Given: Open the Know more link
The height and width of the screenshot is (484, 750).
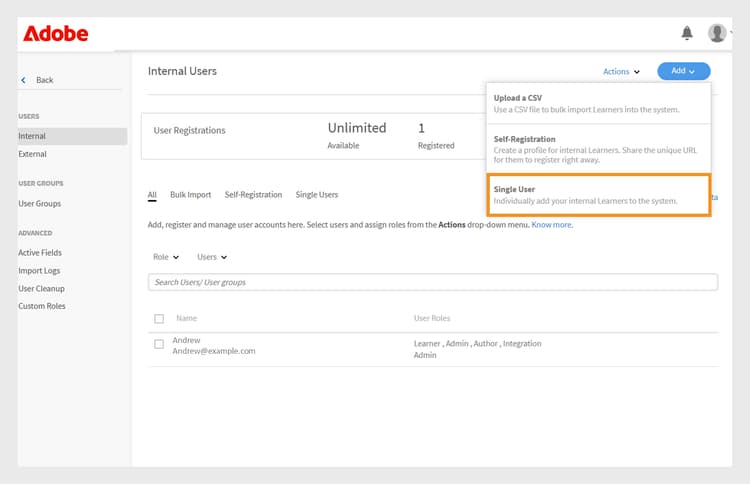Looking at the screenshot, I should coord(551,225).
